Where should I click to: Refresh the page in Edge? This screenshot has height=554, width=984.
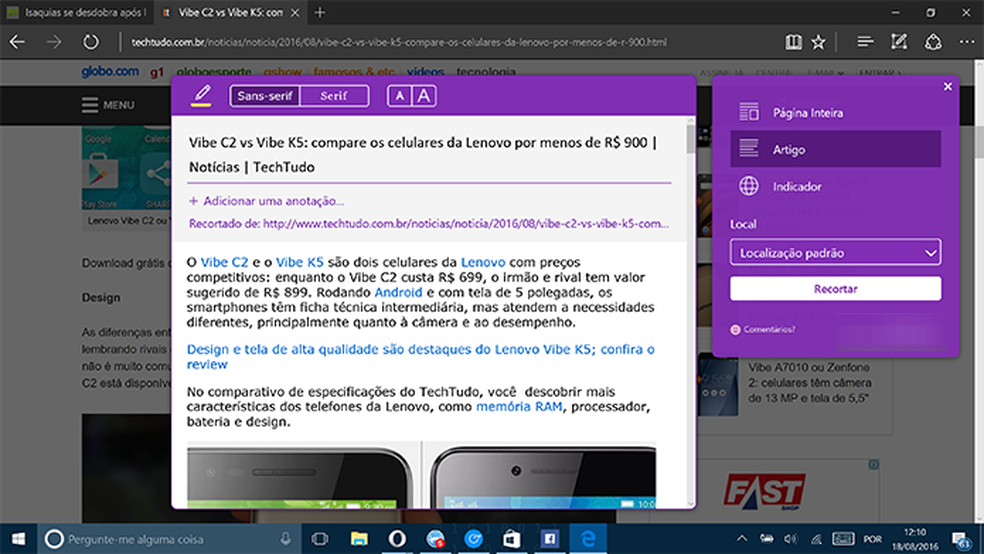pyautogui.click(x=91, y=42)
